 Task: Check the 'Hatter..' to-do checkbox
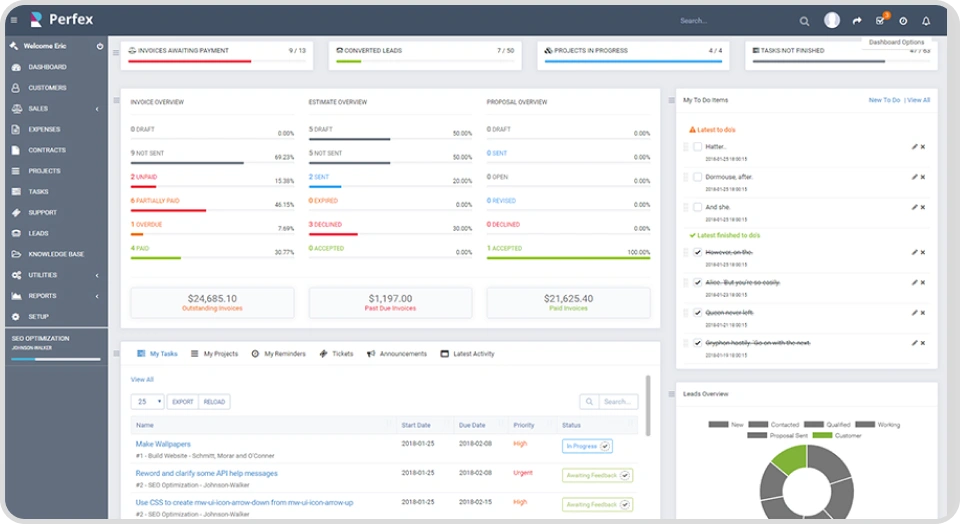[697, 147]
